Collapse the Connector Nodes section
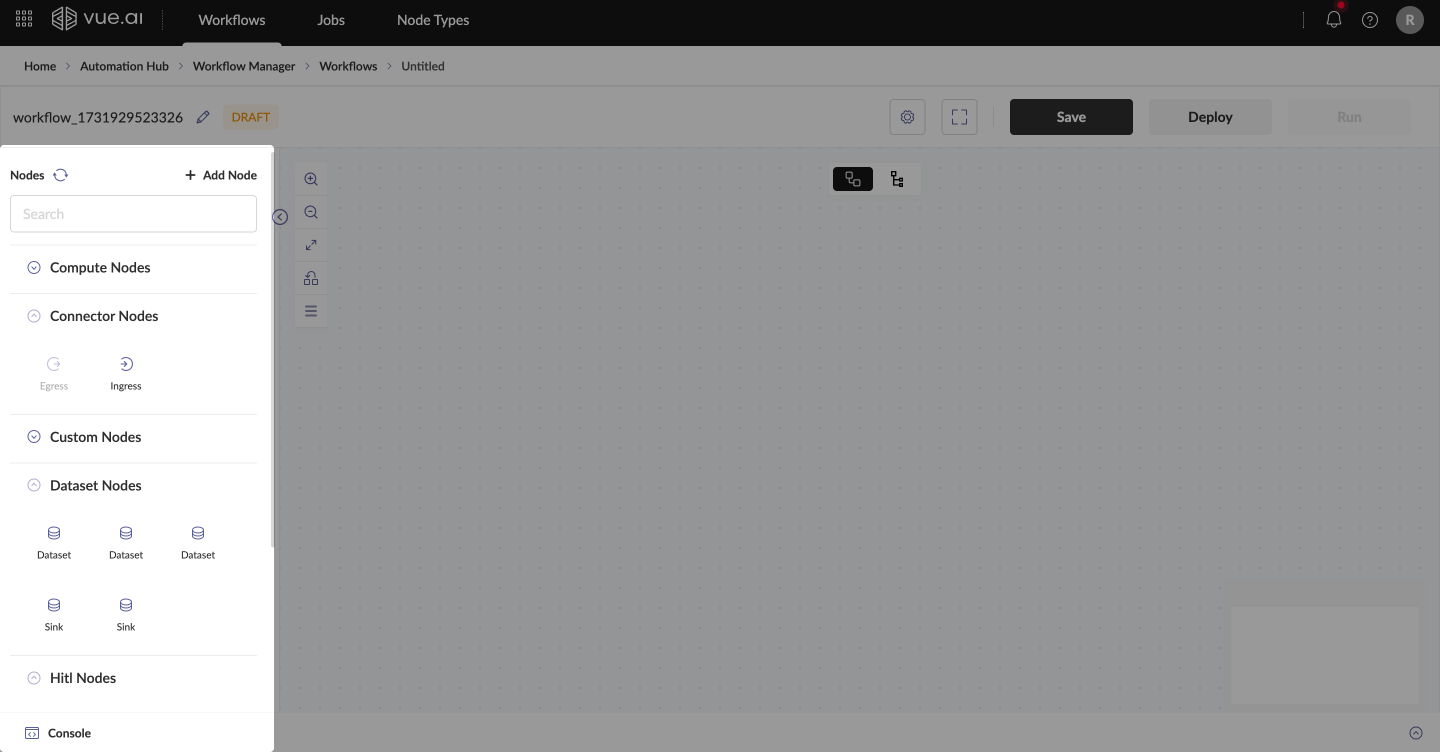 [34, 316]
